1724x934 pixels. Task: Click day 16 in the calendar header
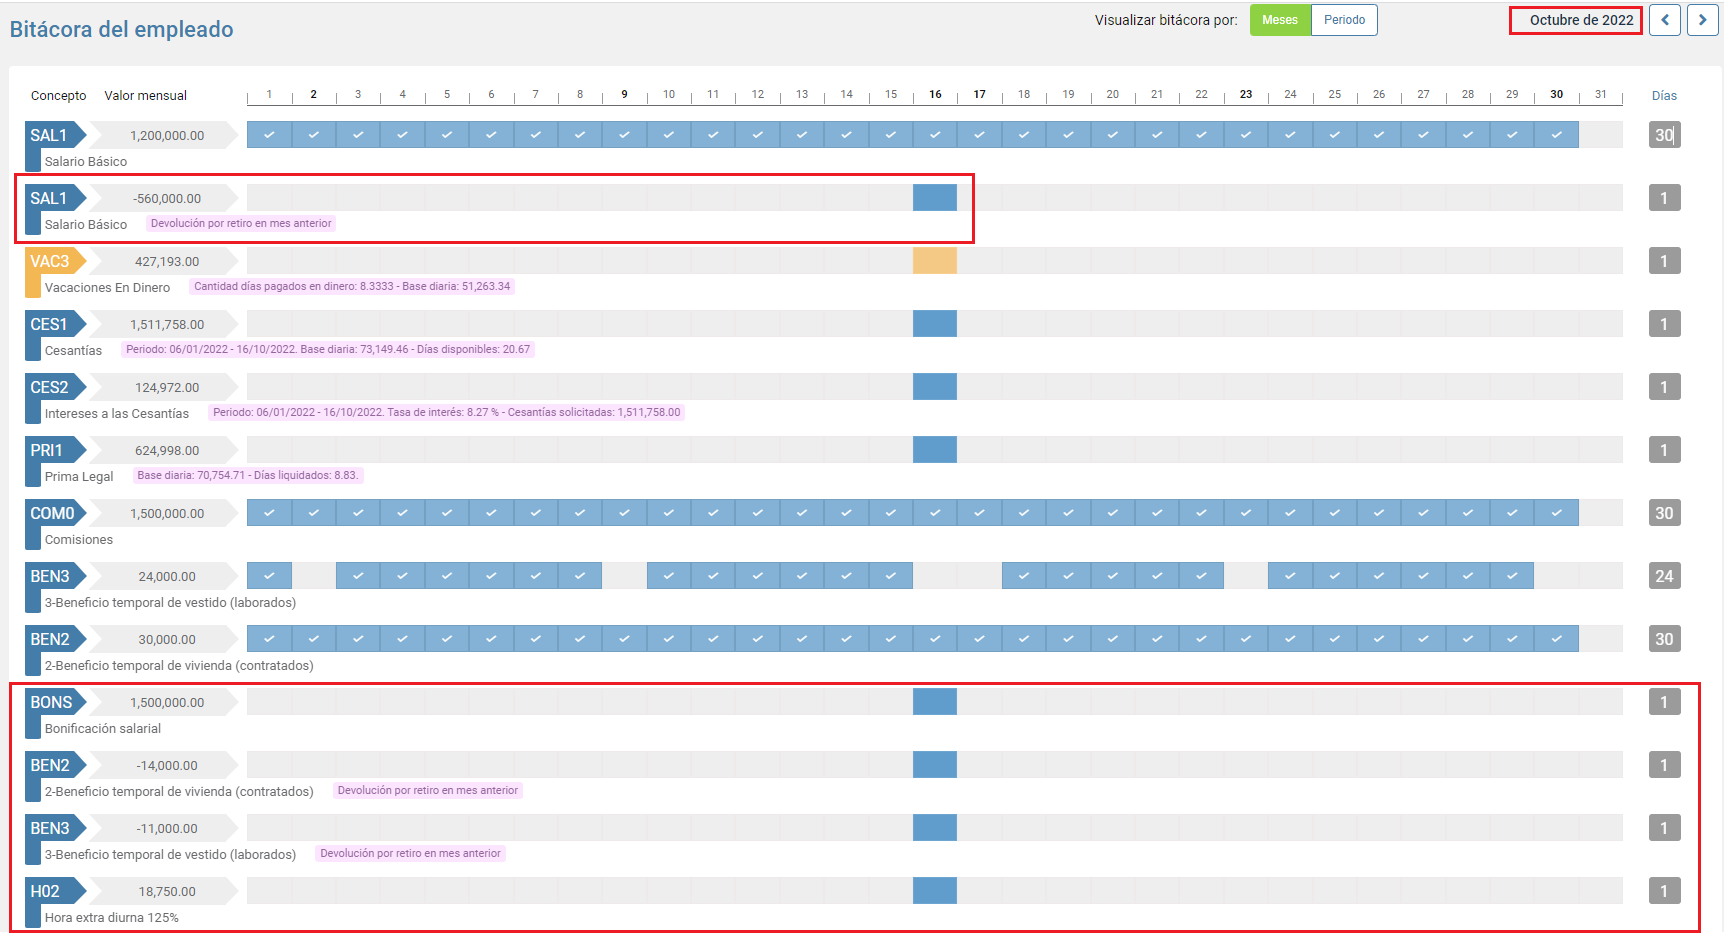click(x=935, y=94)
